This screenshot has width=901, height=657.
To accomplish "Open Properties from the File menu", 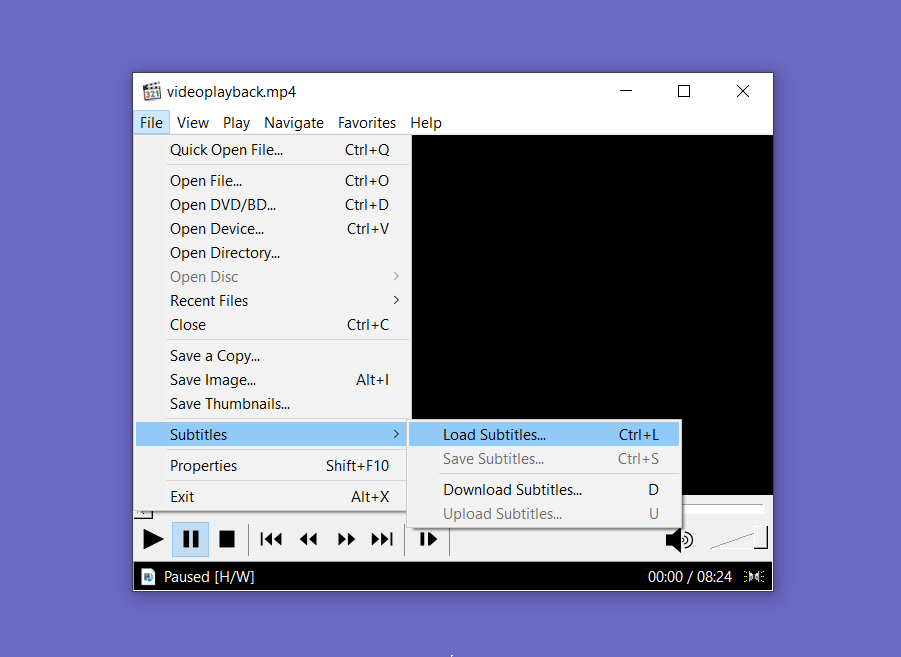I will click(272, 466).
